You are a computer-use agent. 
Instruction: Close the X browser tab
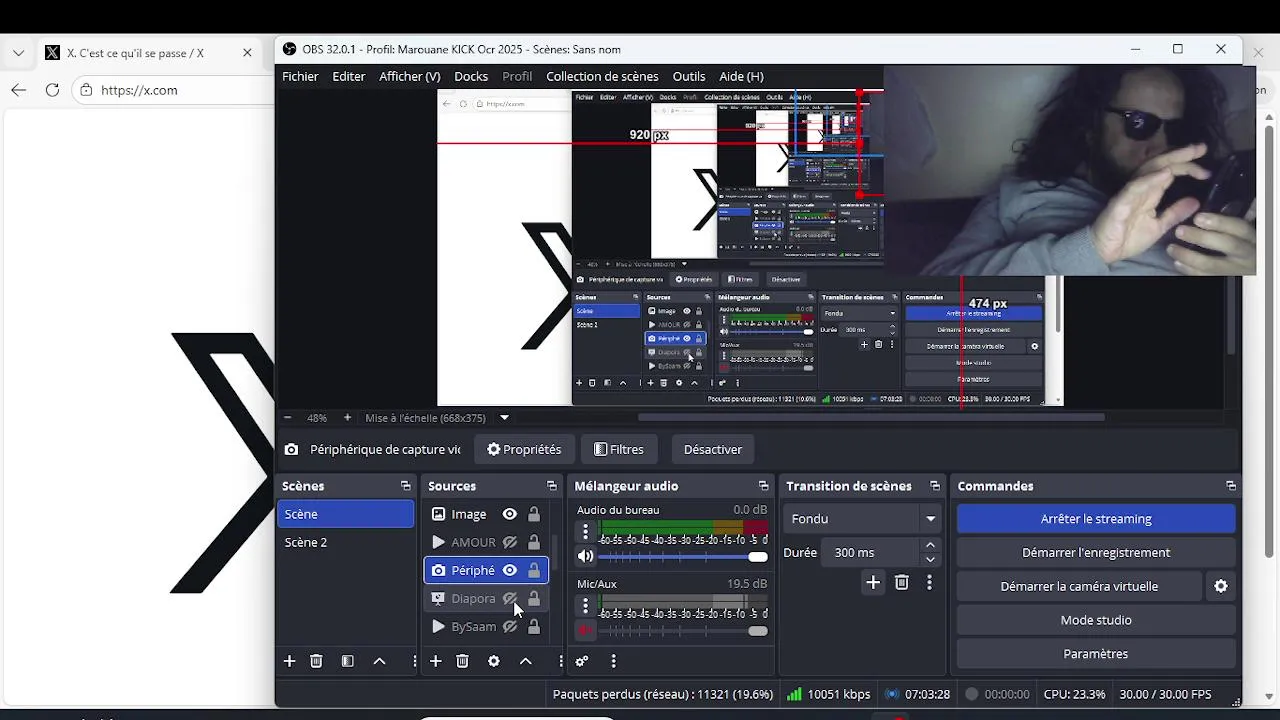coord(247,53)
